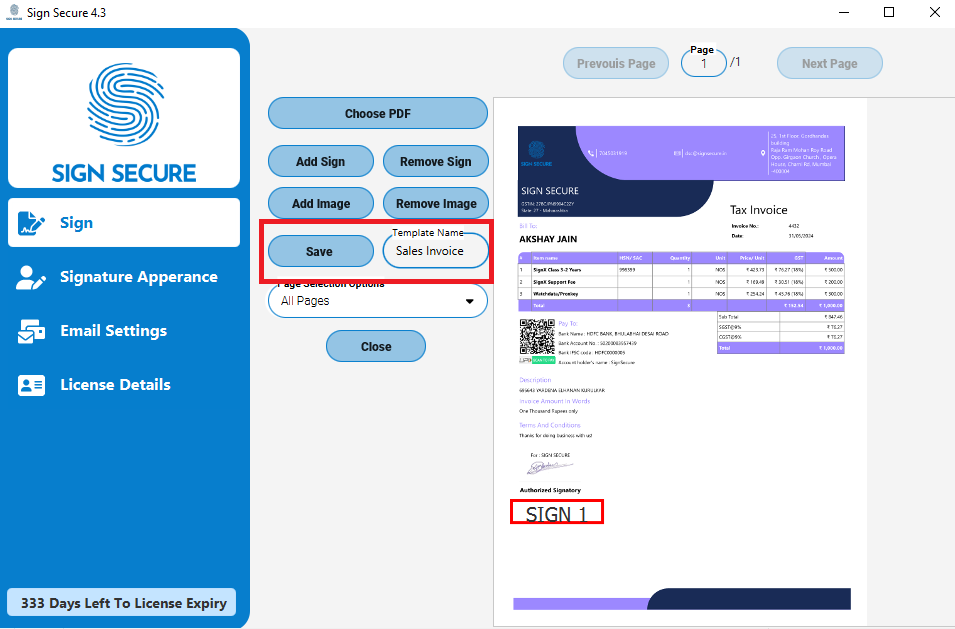This screenshot has width=955, height=629.
Task: Go to Prevouis Page
Action: coord(616,63)
